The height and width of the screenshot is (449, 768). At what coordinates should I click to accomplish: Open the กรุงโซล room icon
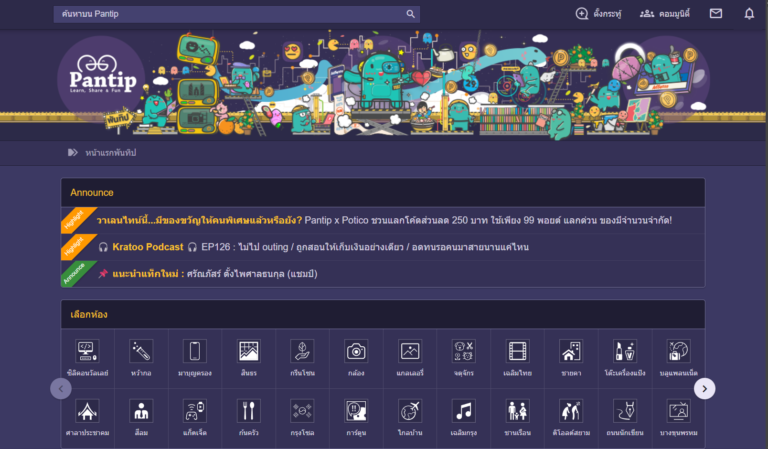coord(302,411)
